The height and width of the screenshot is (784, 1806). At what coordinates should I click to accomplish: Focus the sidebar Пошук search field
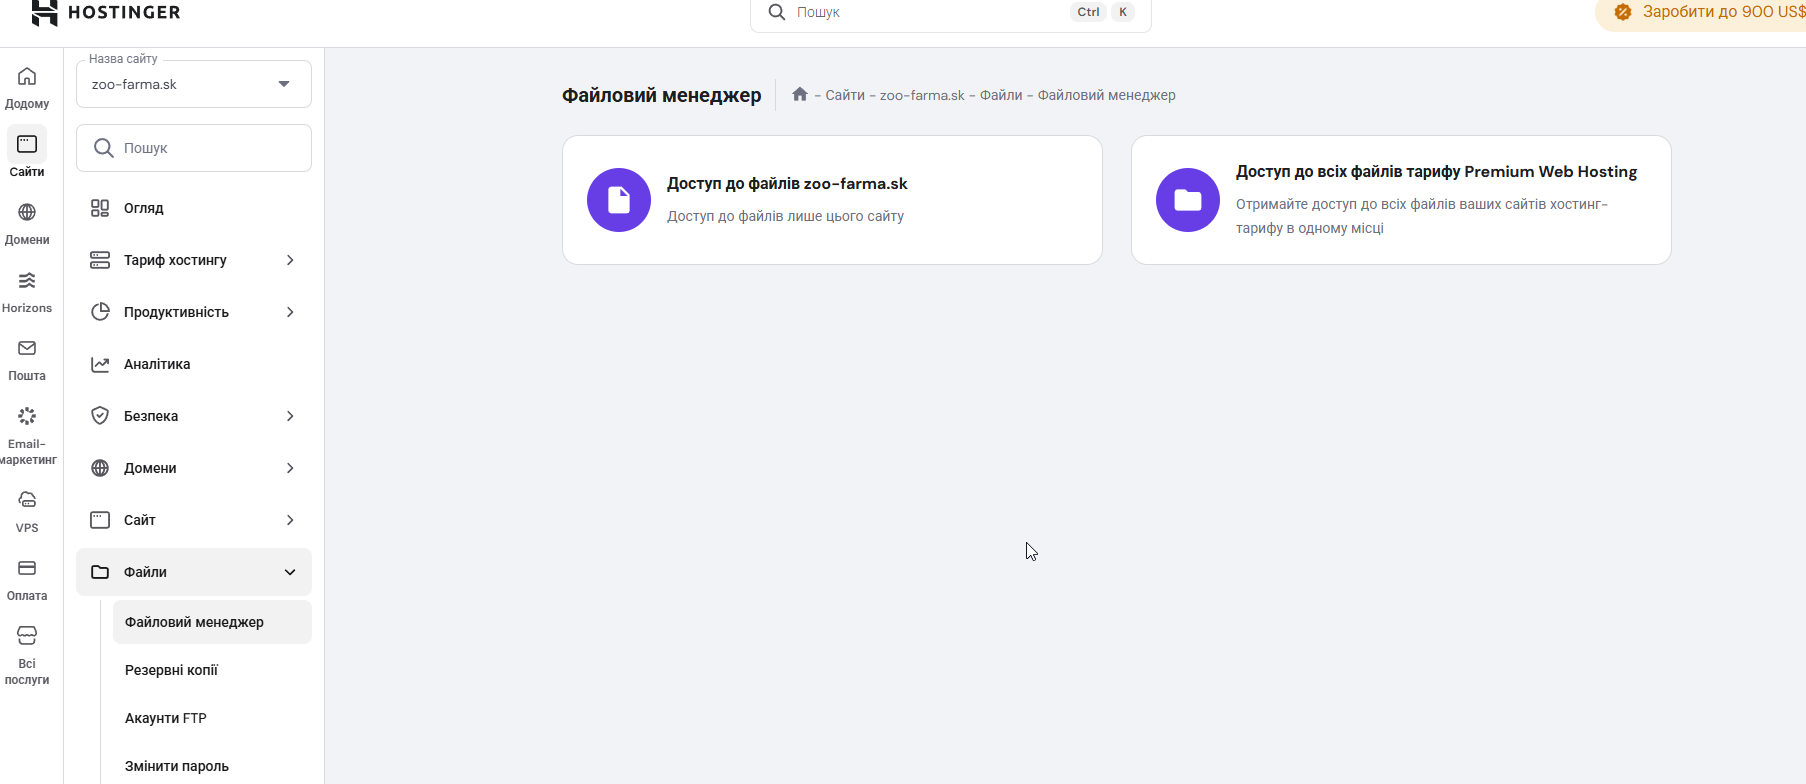coord(194,148)
